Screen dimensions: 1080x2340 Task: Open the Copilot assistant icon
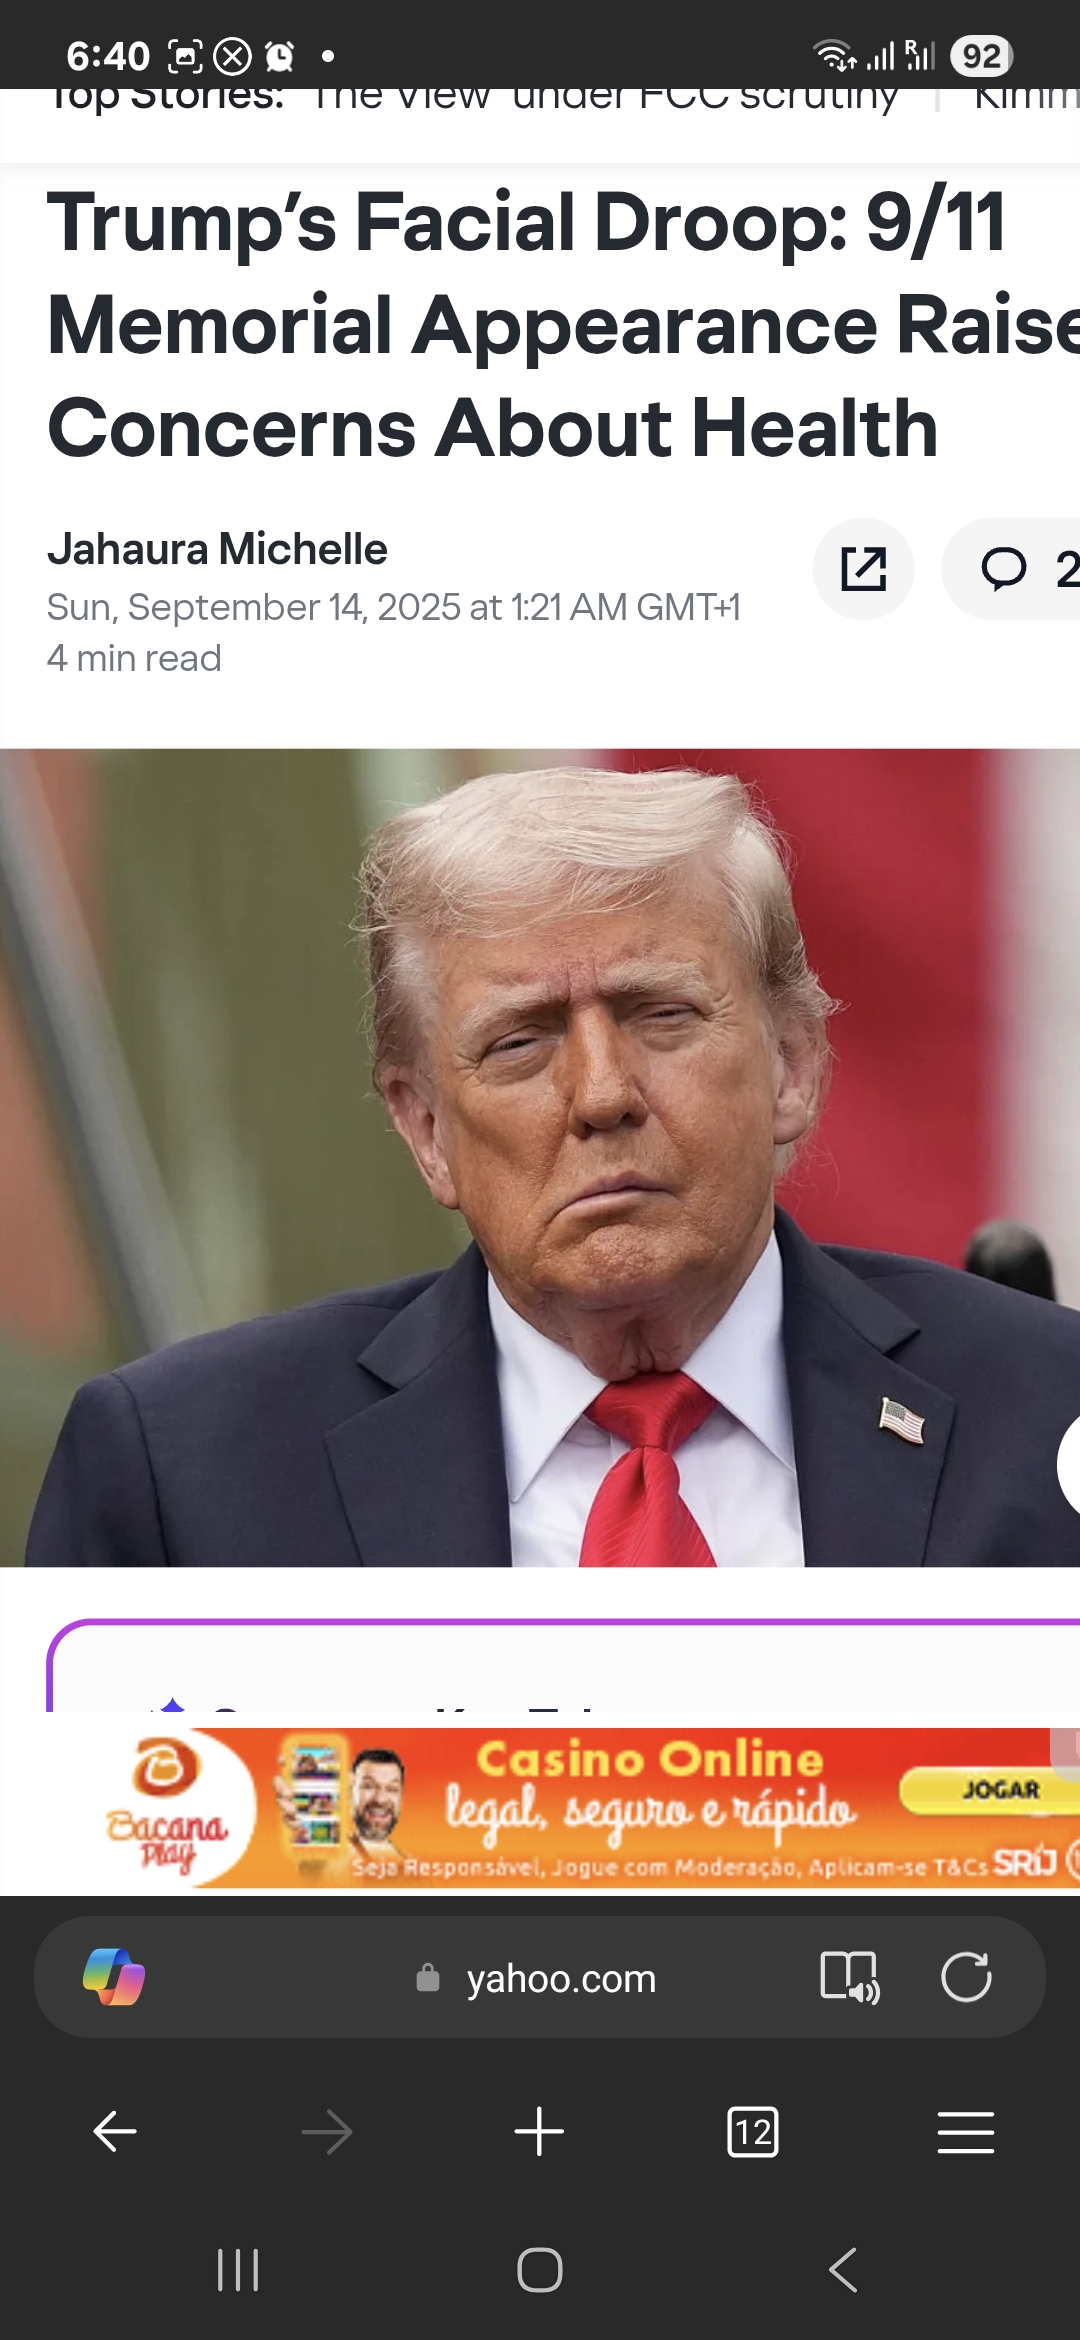114,1977
